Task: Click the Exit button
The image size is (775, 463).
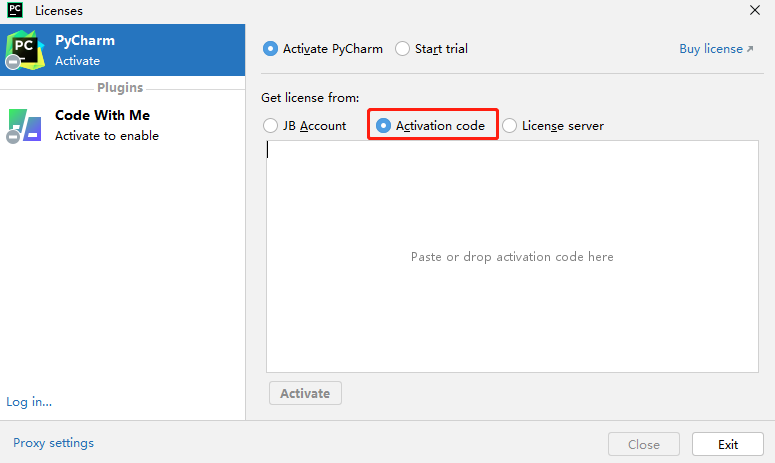Action: tap(728, 445)
